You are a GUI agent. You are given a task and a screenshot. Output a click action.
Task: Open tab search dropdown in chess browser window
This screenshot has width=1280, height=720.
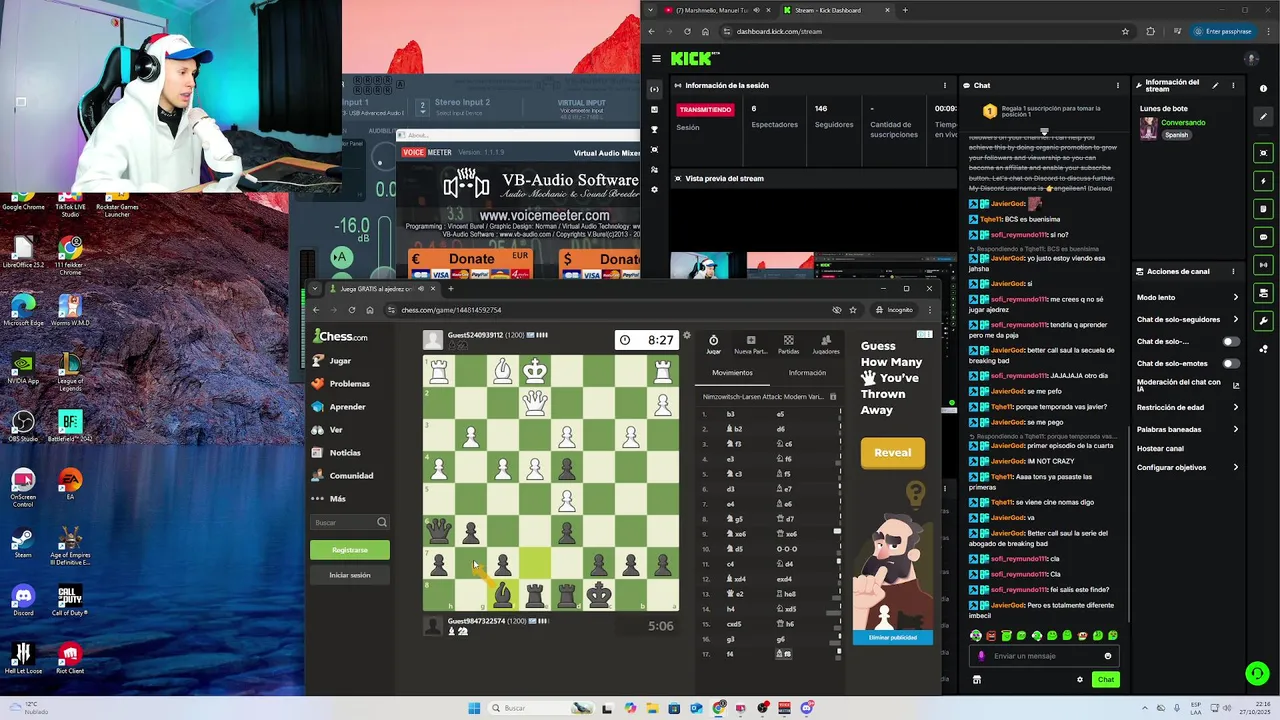(x=316, y=289)
